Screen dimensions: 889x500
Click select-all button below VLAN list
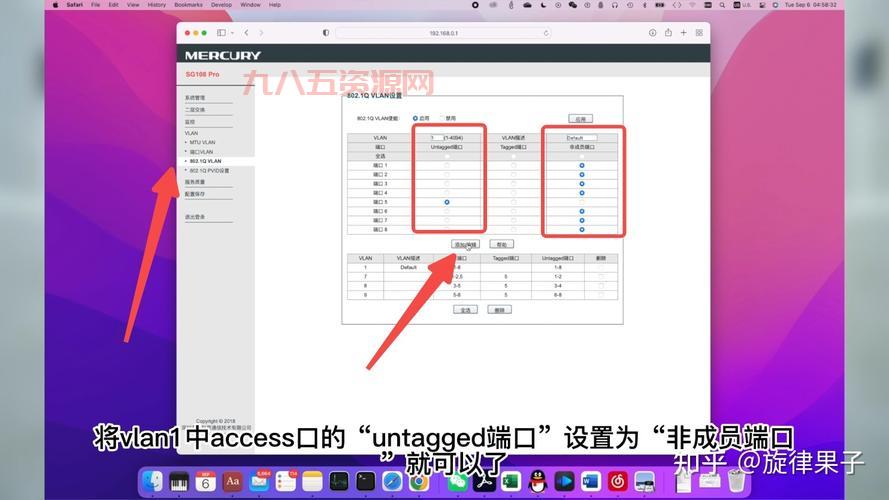point(465,310)
